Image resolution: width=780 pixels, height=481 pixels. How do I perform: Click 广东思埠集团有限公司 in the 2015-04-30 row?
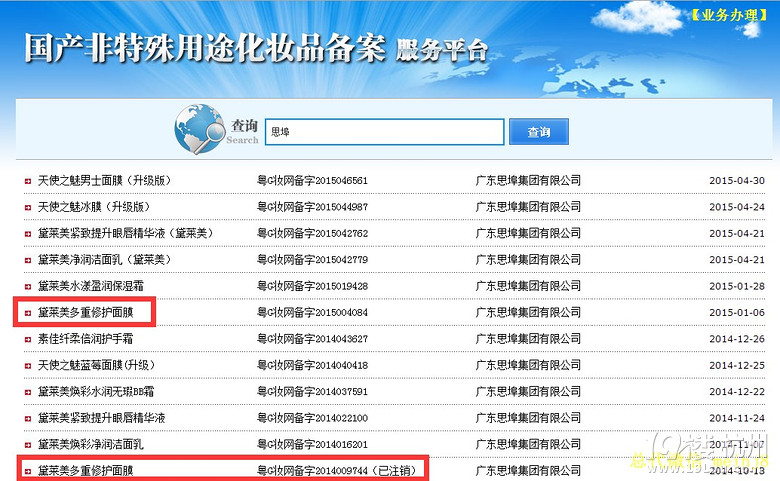(x=528, y=181)
